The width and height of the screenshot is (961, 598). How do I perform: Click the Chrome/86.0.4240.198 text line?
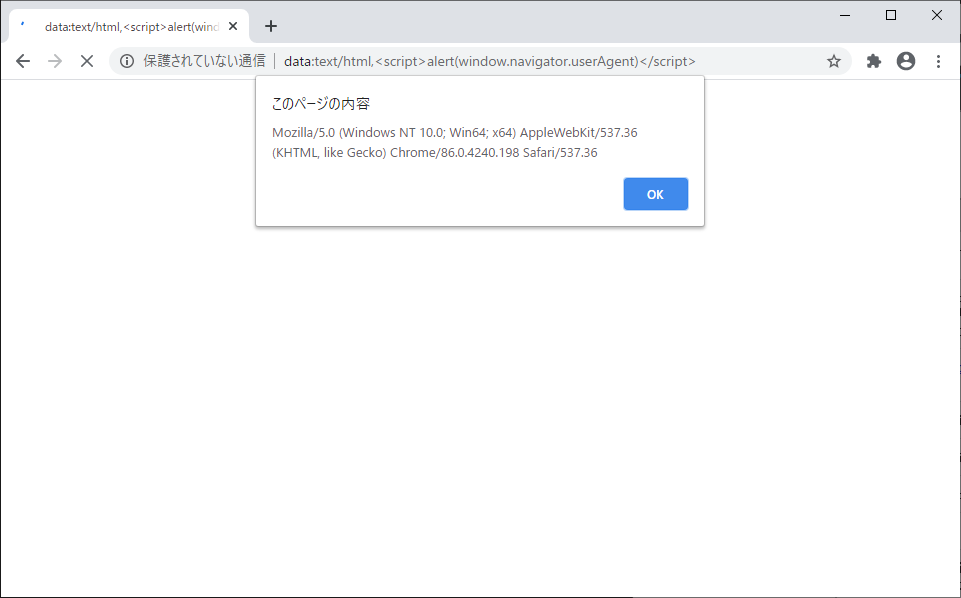tap(435, 153)
